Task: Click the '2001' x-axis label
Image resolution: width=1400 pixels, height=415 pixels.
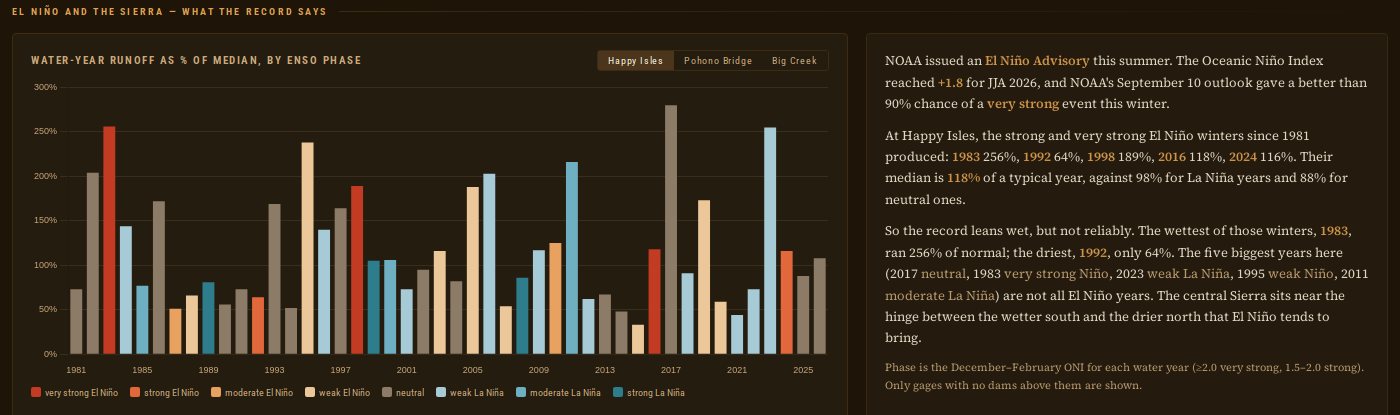Action: (406, 370)
